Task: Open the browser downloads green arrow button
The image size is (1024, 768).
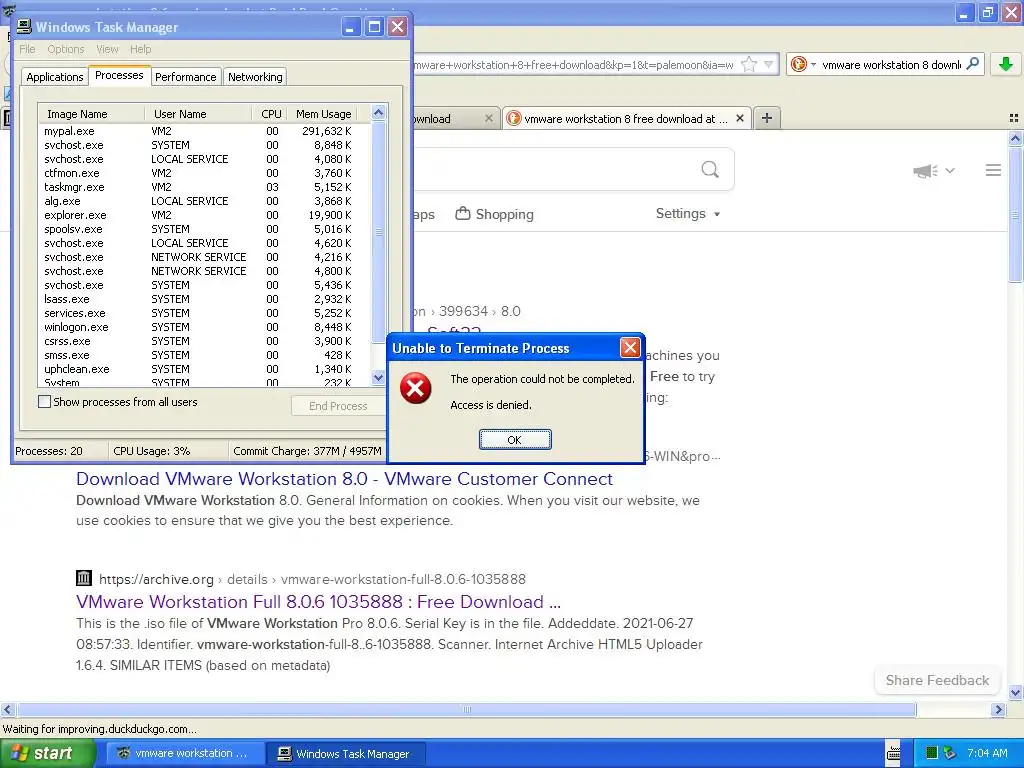Action: pyautogui.click(x=1006, y=64)
